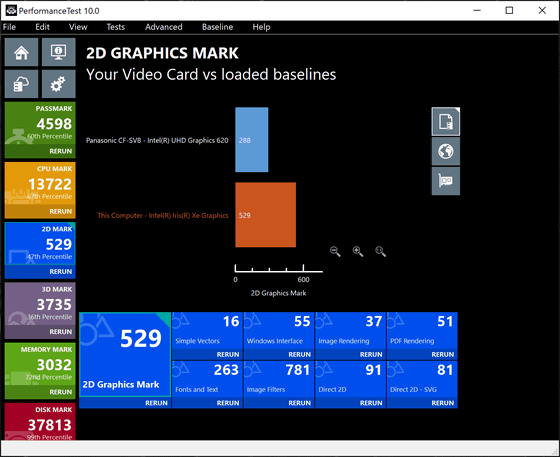Click the 2D Graphics Mark axis label

pos(278,293)
